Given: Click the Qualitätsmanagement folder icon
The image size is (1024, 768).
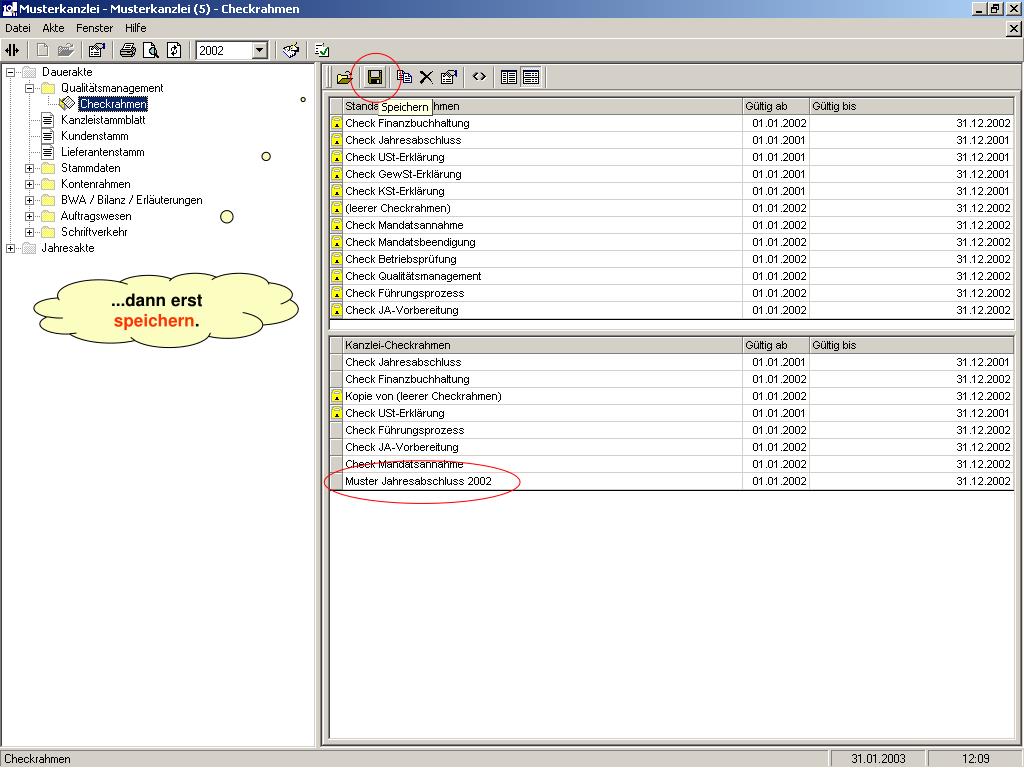Looking at the screenshot, I should click(48, 88).
